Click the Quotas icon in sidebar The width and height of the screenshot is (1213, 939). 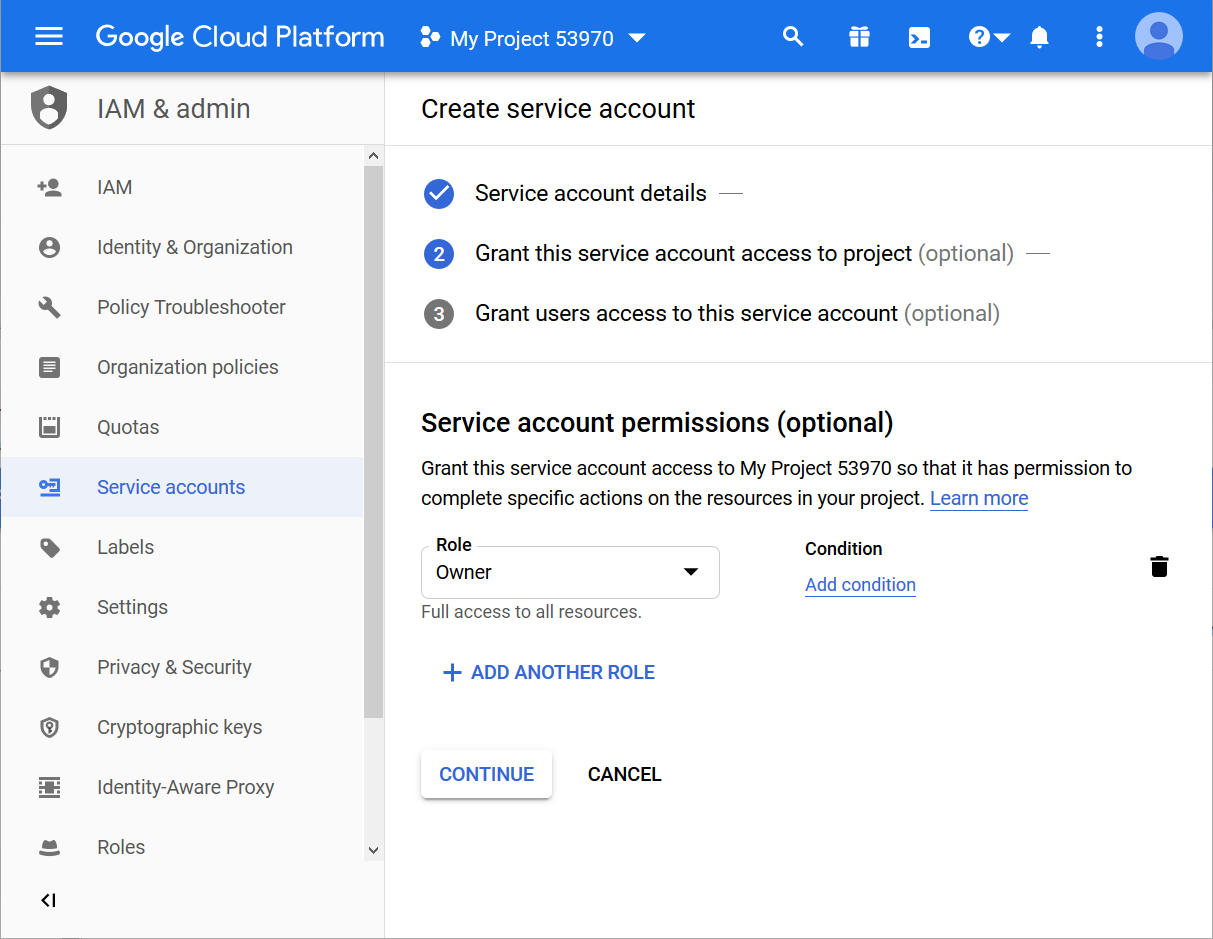tap(49, 427)
